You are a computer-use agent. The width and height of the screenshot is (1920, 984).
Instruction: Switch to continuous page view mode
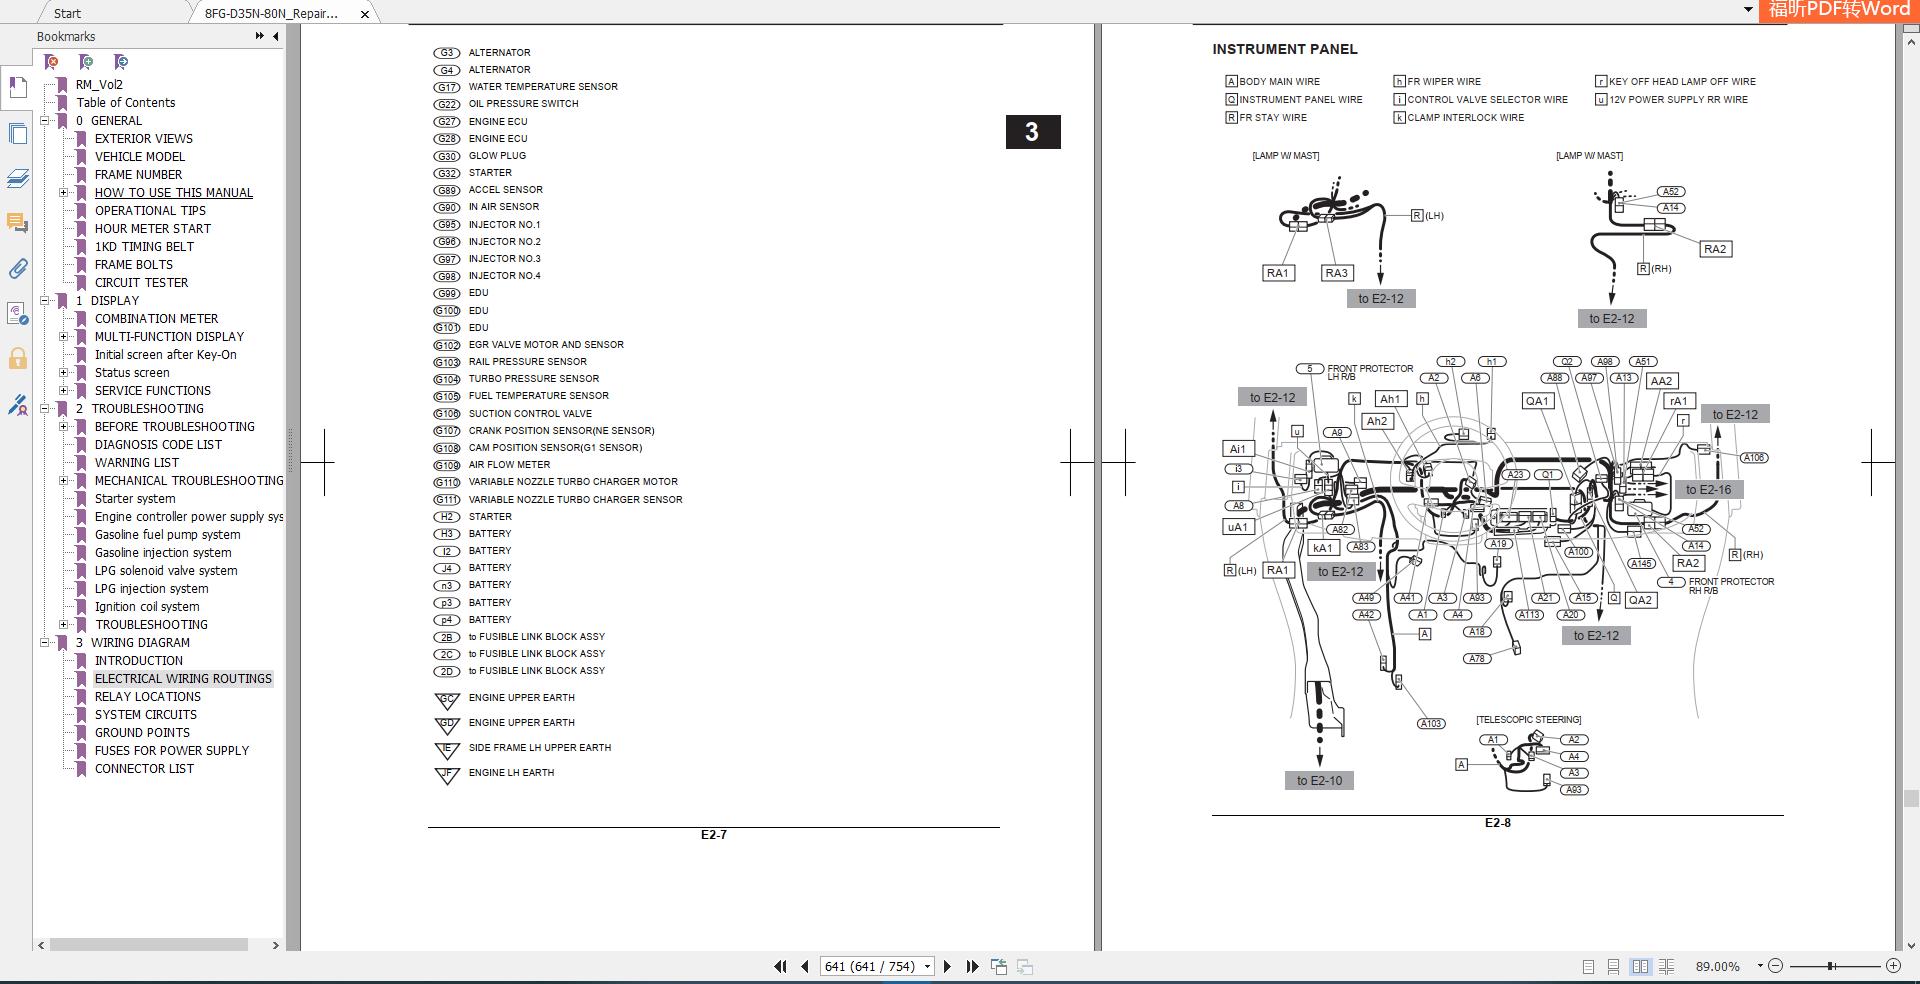pyautogui.click(x=1613, y=966)
